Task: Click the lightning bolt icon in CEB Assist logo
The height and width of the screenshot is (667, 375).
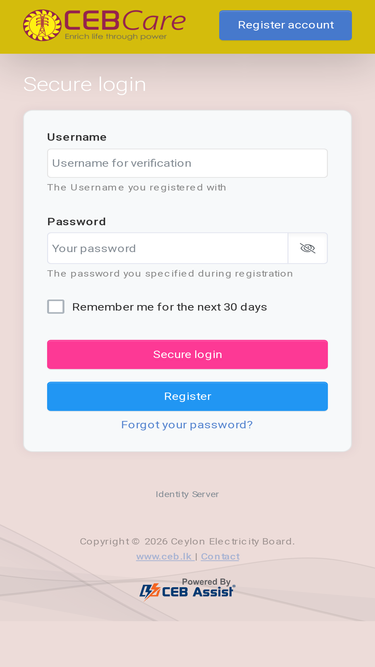Action: click(150, 592)
